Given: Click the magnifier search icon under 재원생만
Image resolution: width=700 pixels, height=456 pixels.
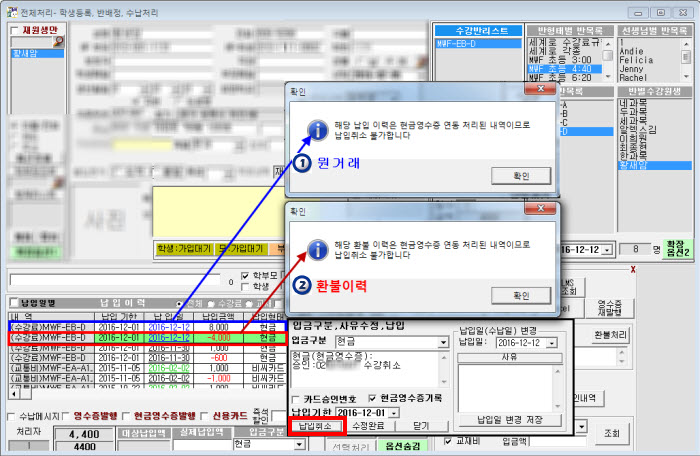Looking at the screenshot, I should click(58, 42).
